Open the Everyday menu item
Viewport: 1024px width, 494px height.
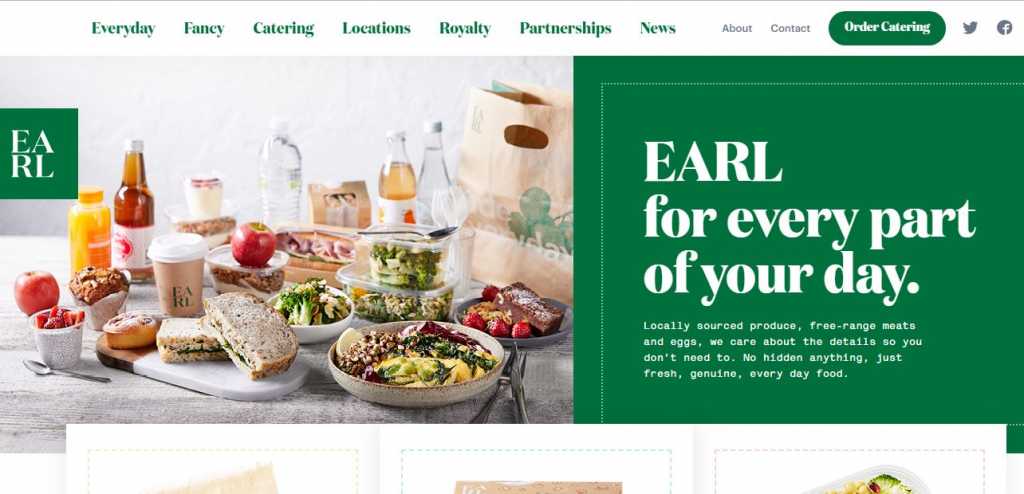click(x=123, y=28)
